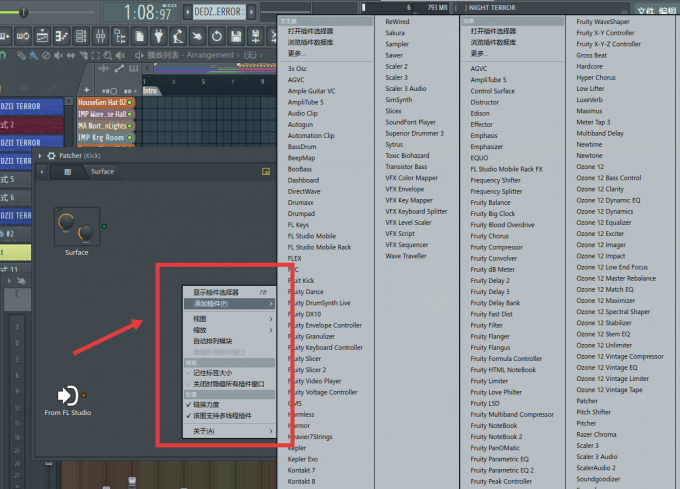The image size is (680, 489).
Task: Adjust the top-left master slider knob
Action: click(23, 13)
